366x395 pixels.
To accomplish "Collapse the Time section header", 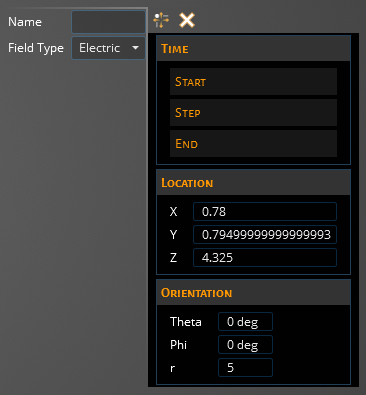I will 253,49.
